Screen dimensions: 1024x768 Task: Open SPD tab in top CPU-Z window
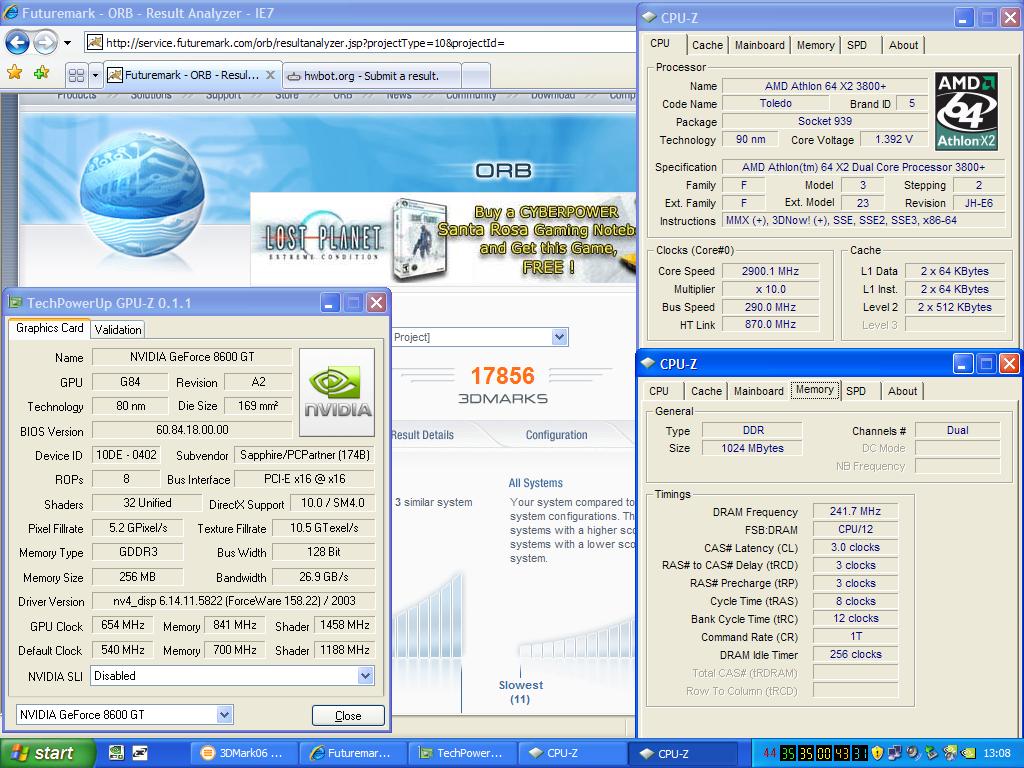[857, 45]
